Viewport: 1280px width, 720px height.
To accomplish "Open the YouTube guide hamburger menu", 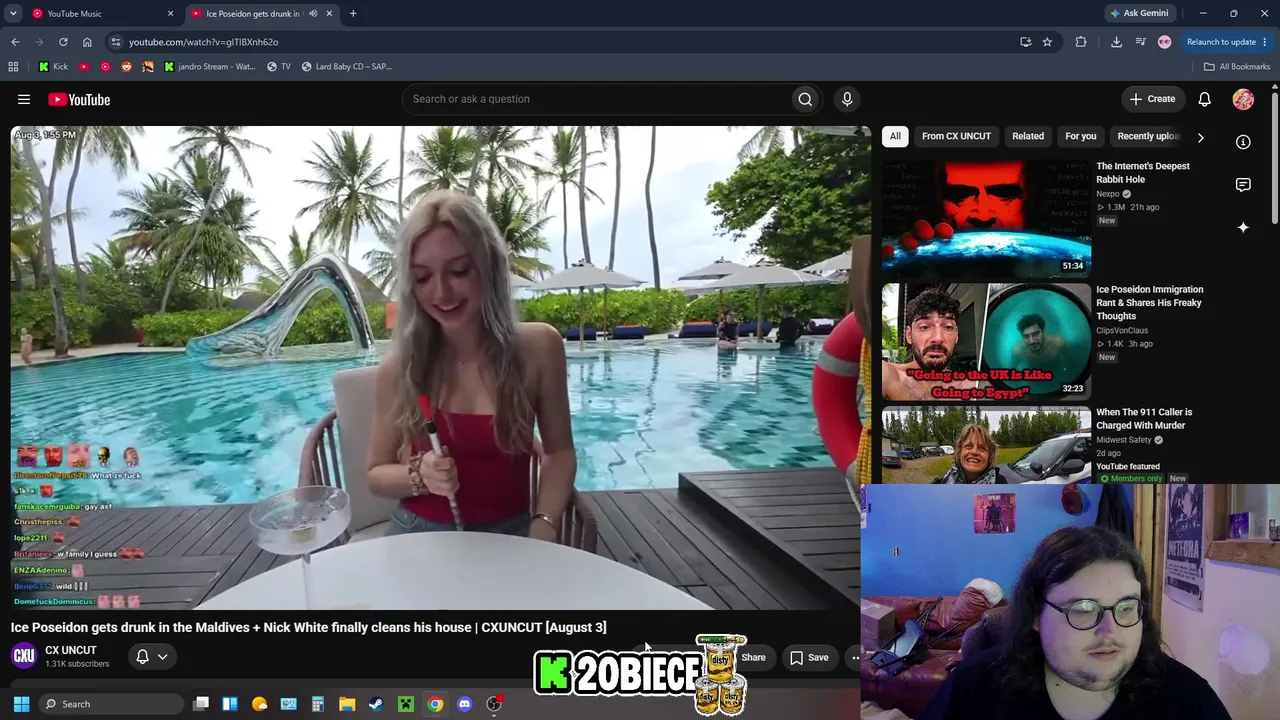I will tap(24, 99).
